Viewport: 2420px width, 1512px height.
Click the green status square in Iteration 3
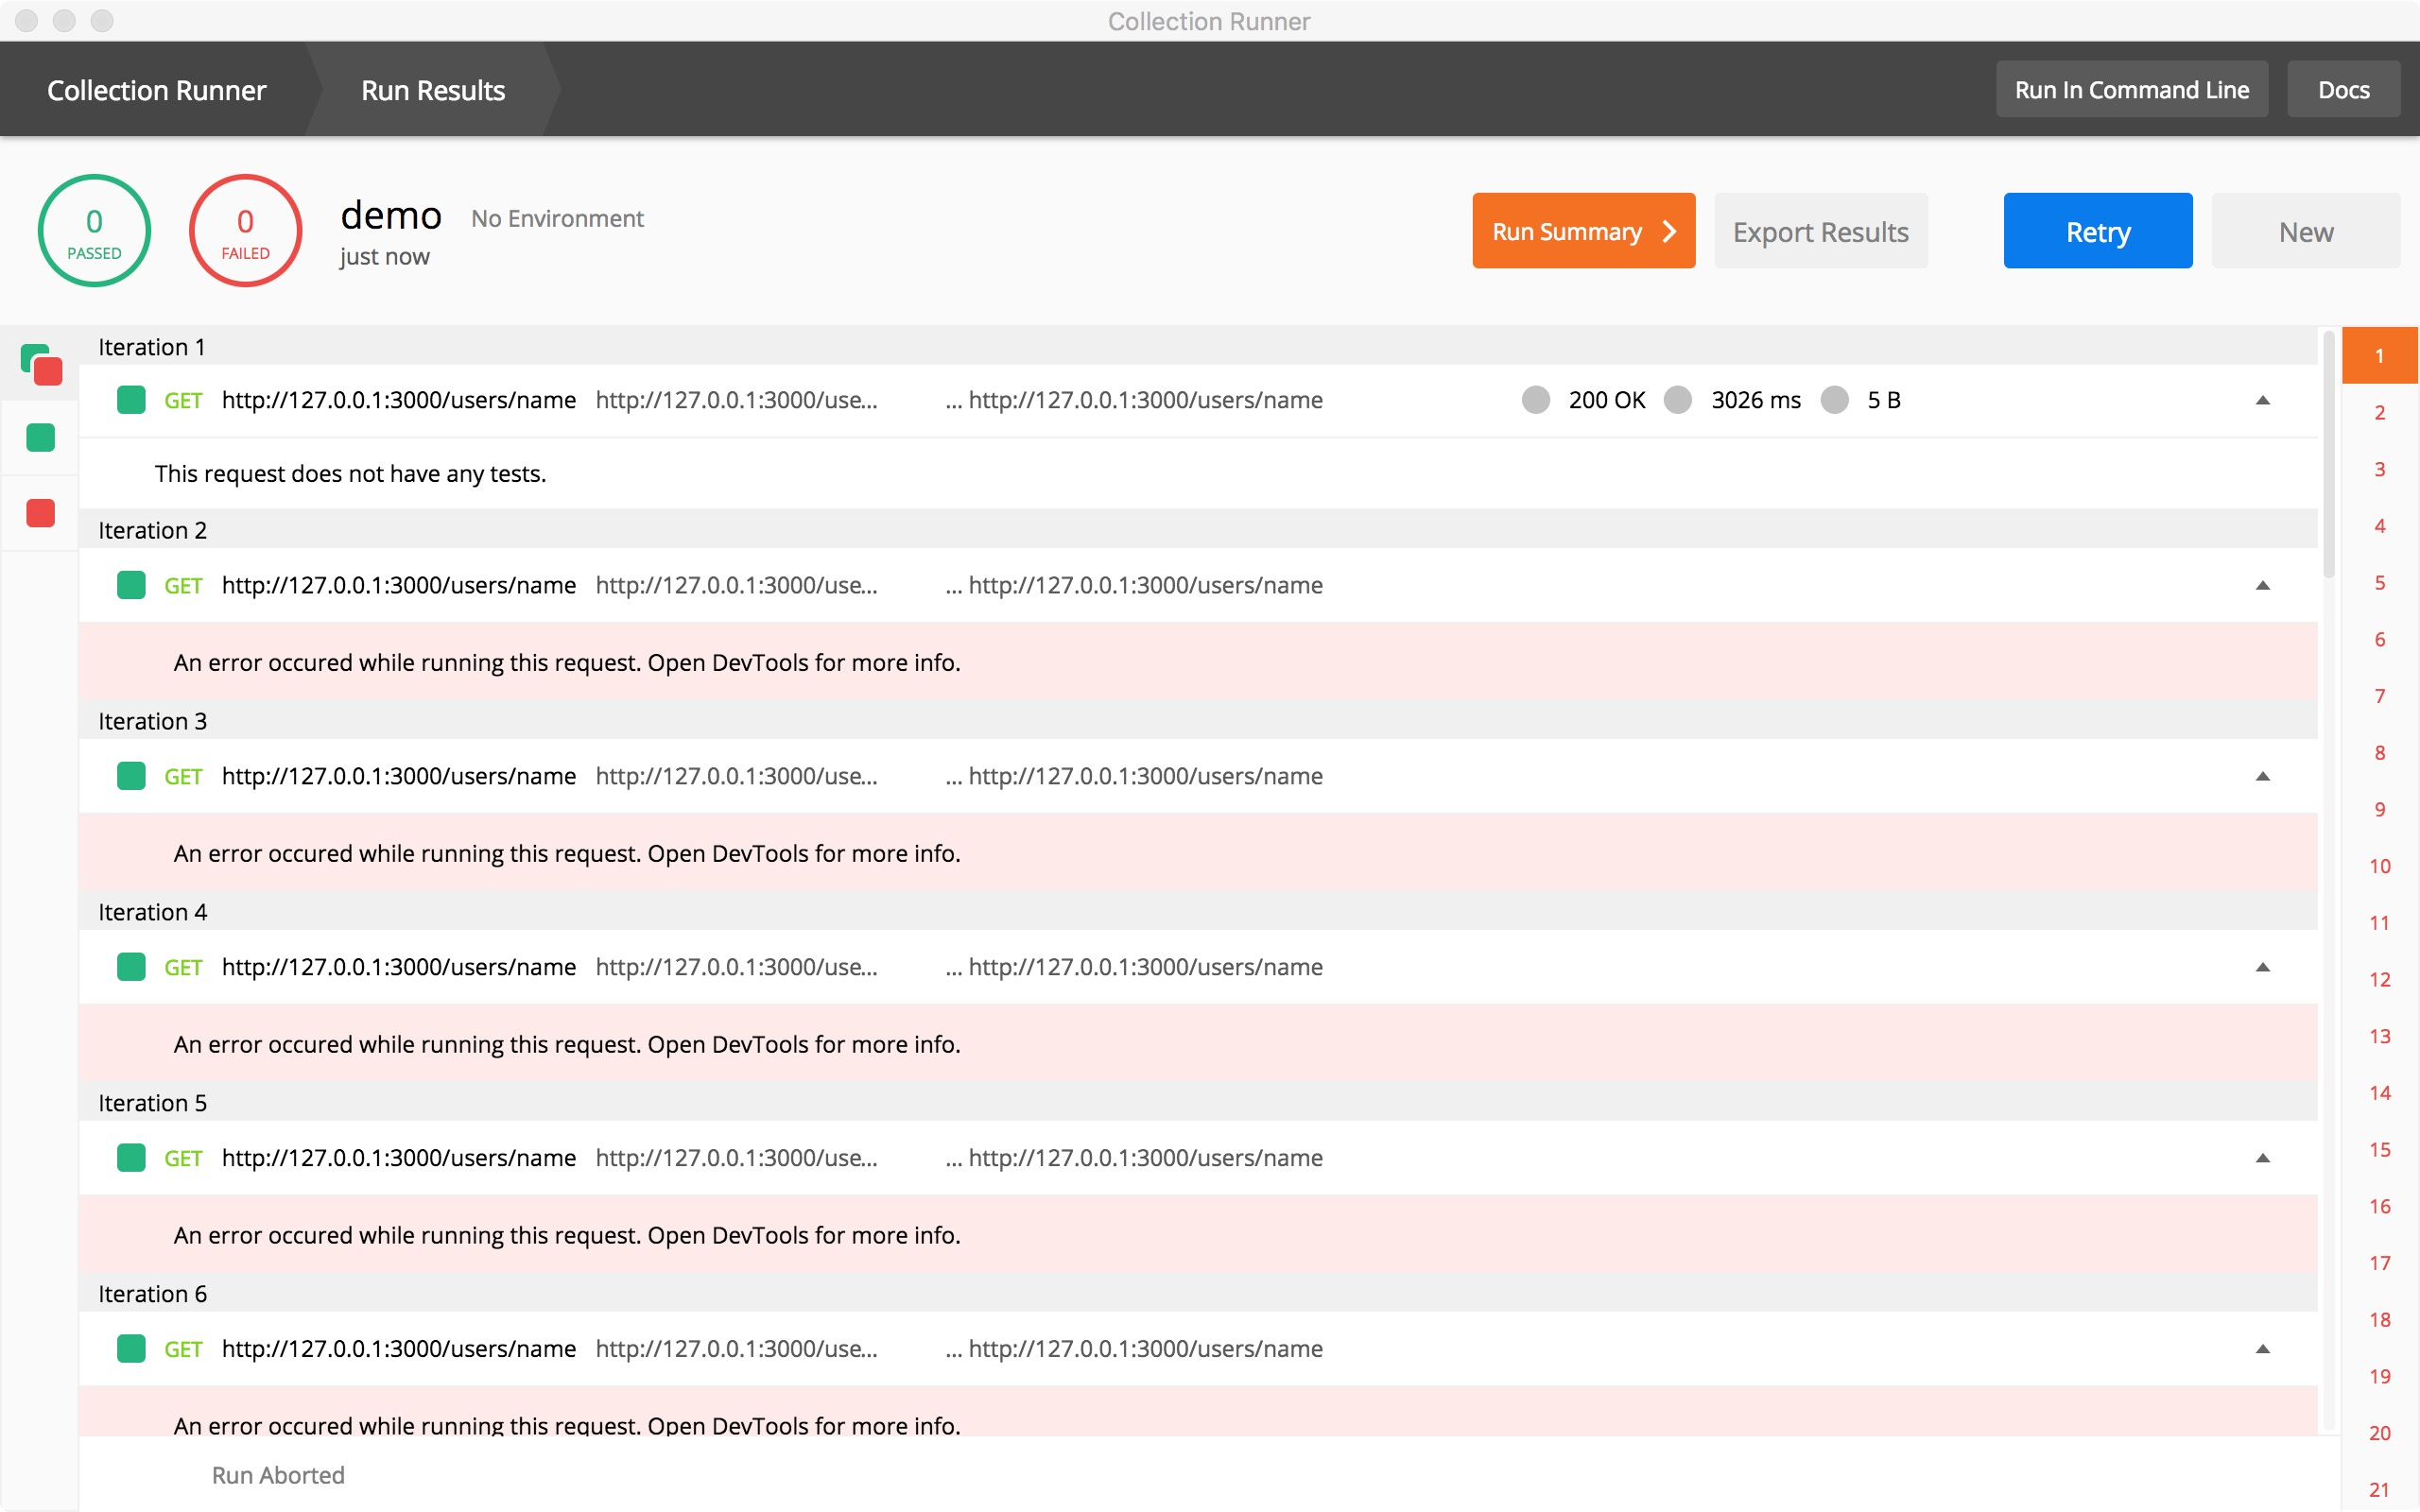[131, 776]
